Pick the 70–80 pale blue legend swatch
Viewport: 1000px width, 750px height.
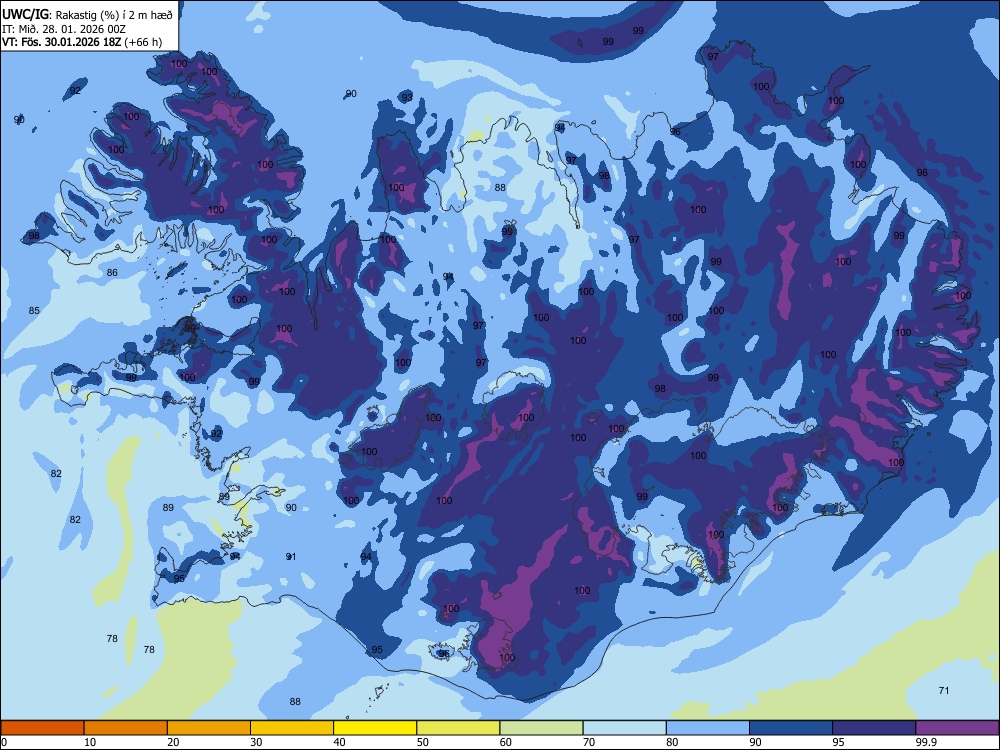click(624, 728)
